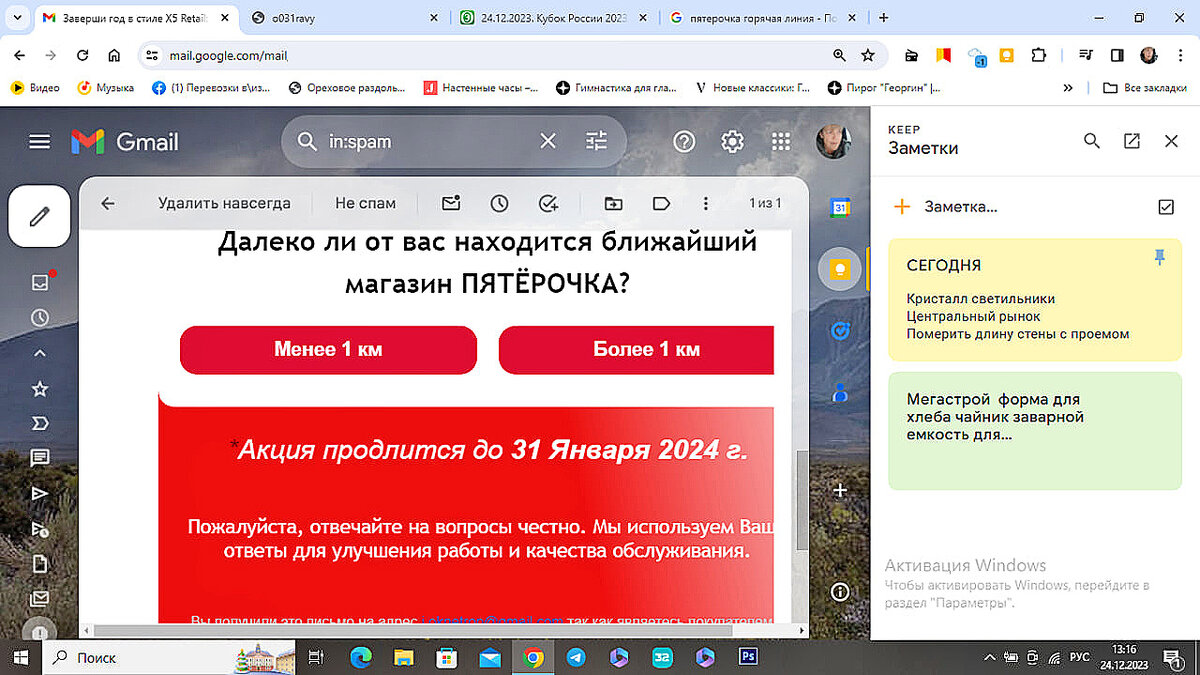Click the Compose pencil button

point(39,216)
